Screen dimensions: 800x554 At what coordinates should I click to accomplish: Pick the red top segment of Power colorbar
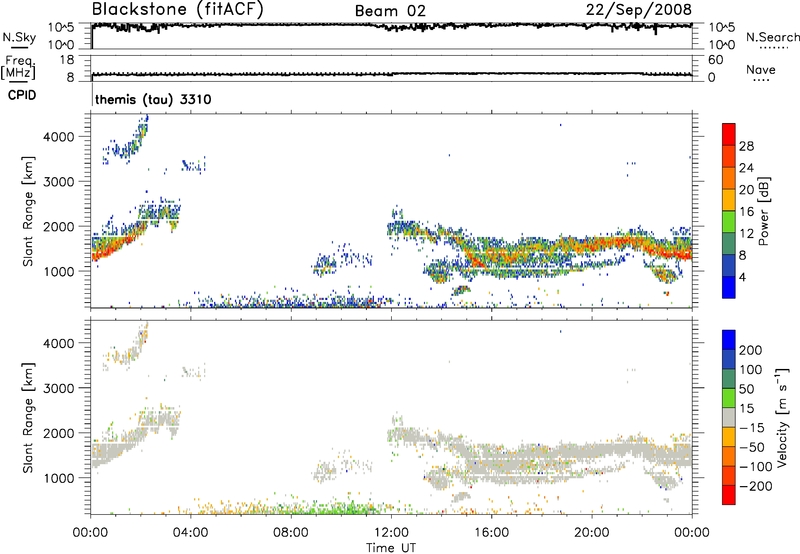point(729,134)
